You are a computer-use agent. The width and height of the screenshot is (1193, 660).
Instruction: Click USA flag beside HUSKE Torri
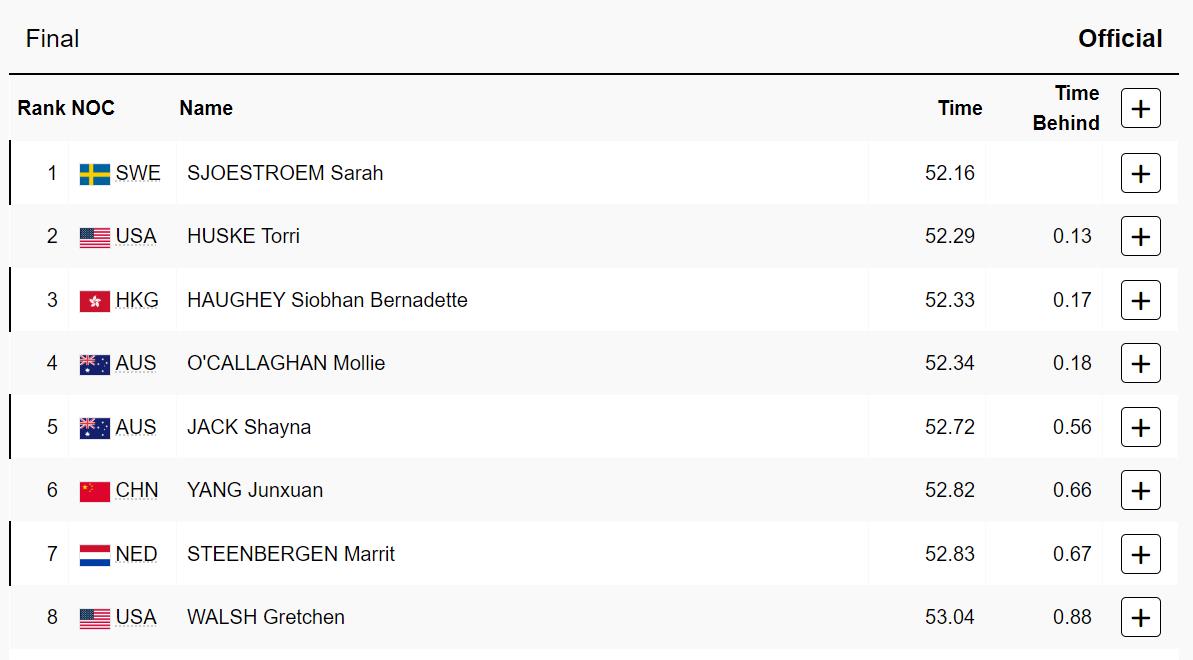click(x=95, y=237)
